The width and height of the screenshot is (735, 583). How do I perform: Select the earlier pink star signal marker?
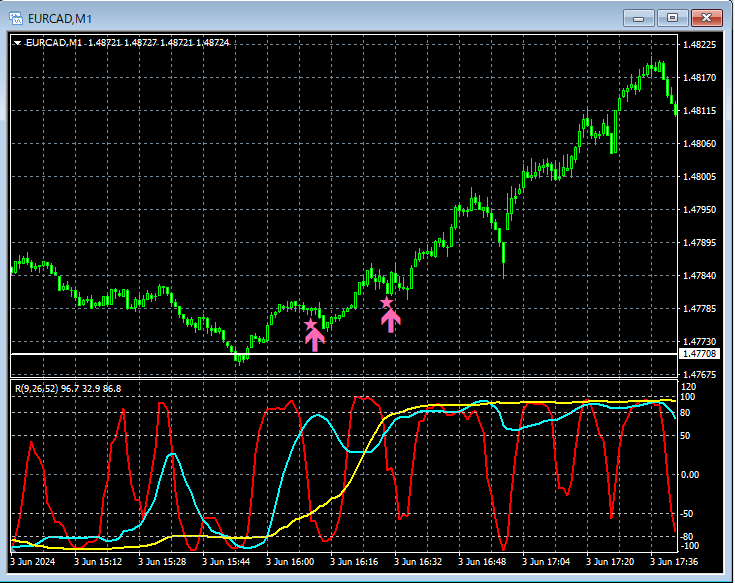(310, 324)
